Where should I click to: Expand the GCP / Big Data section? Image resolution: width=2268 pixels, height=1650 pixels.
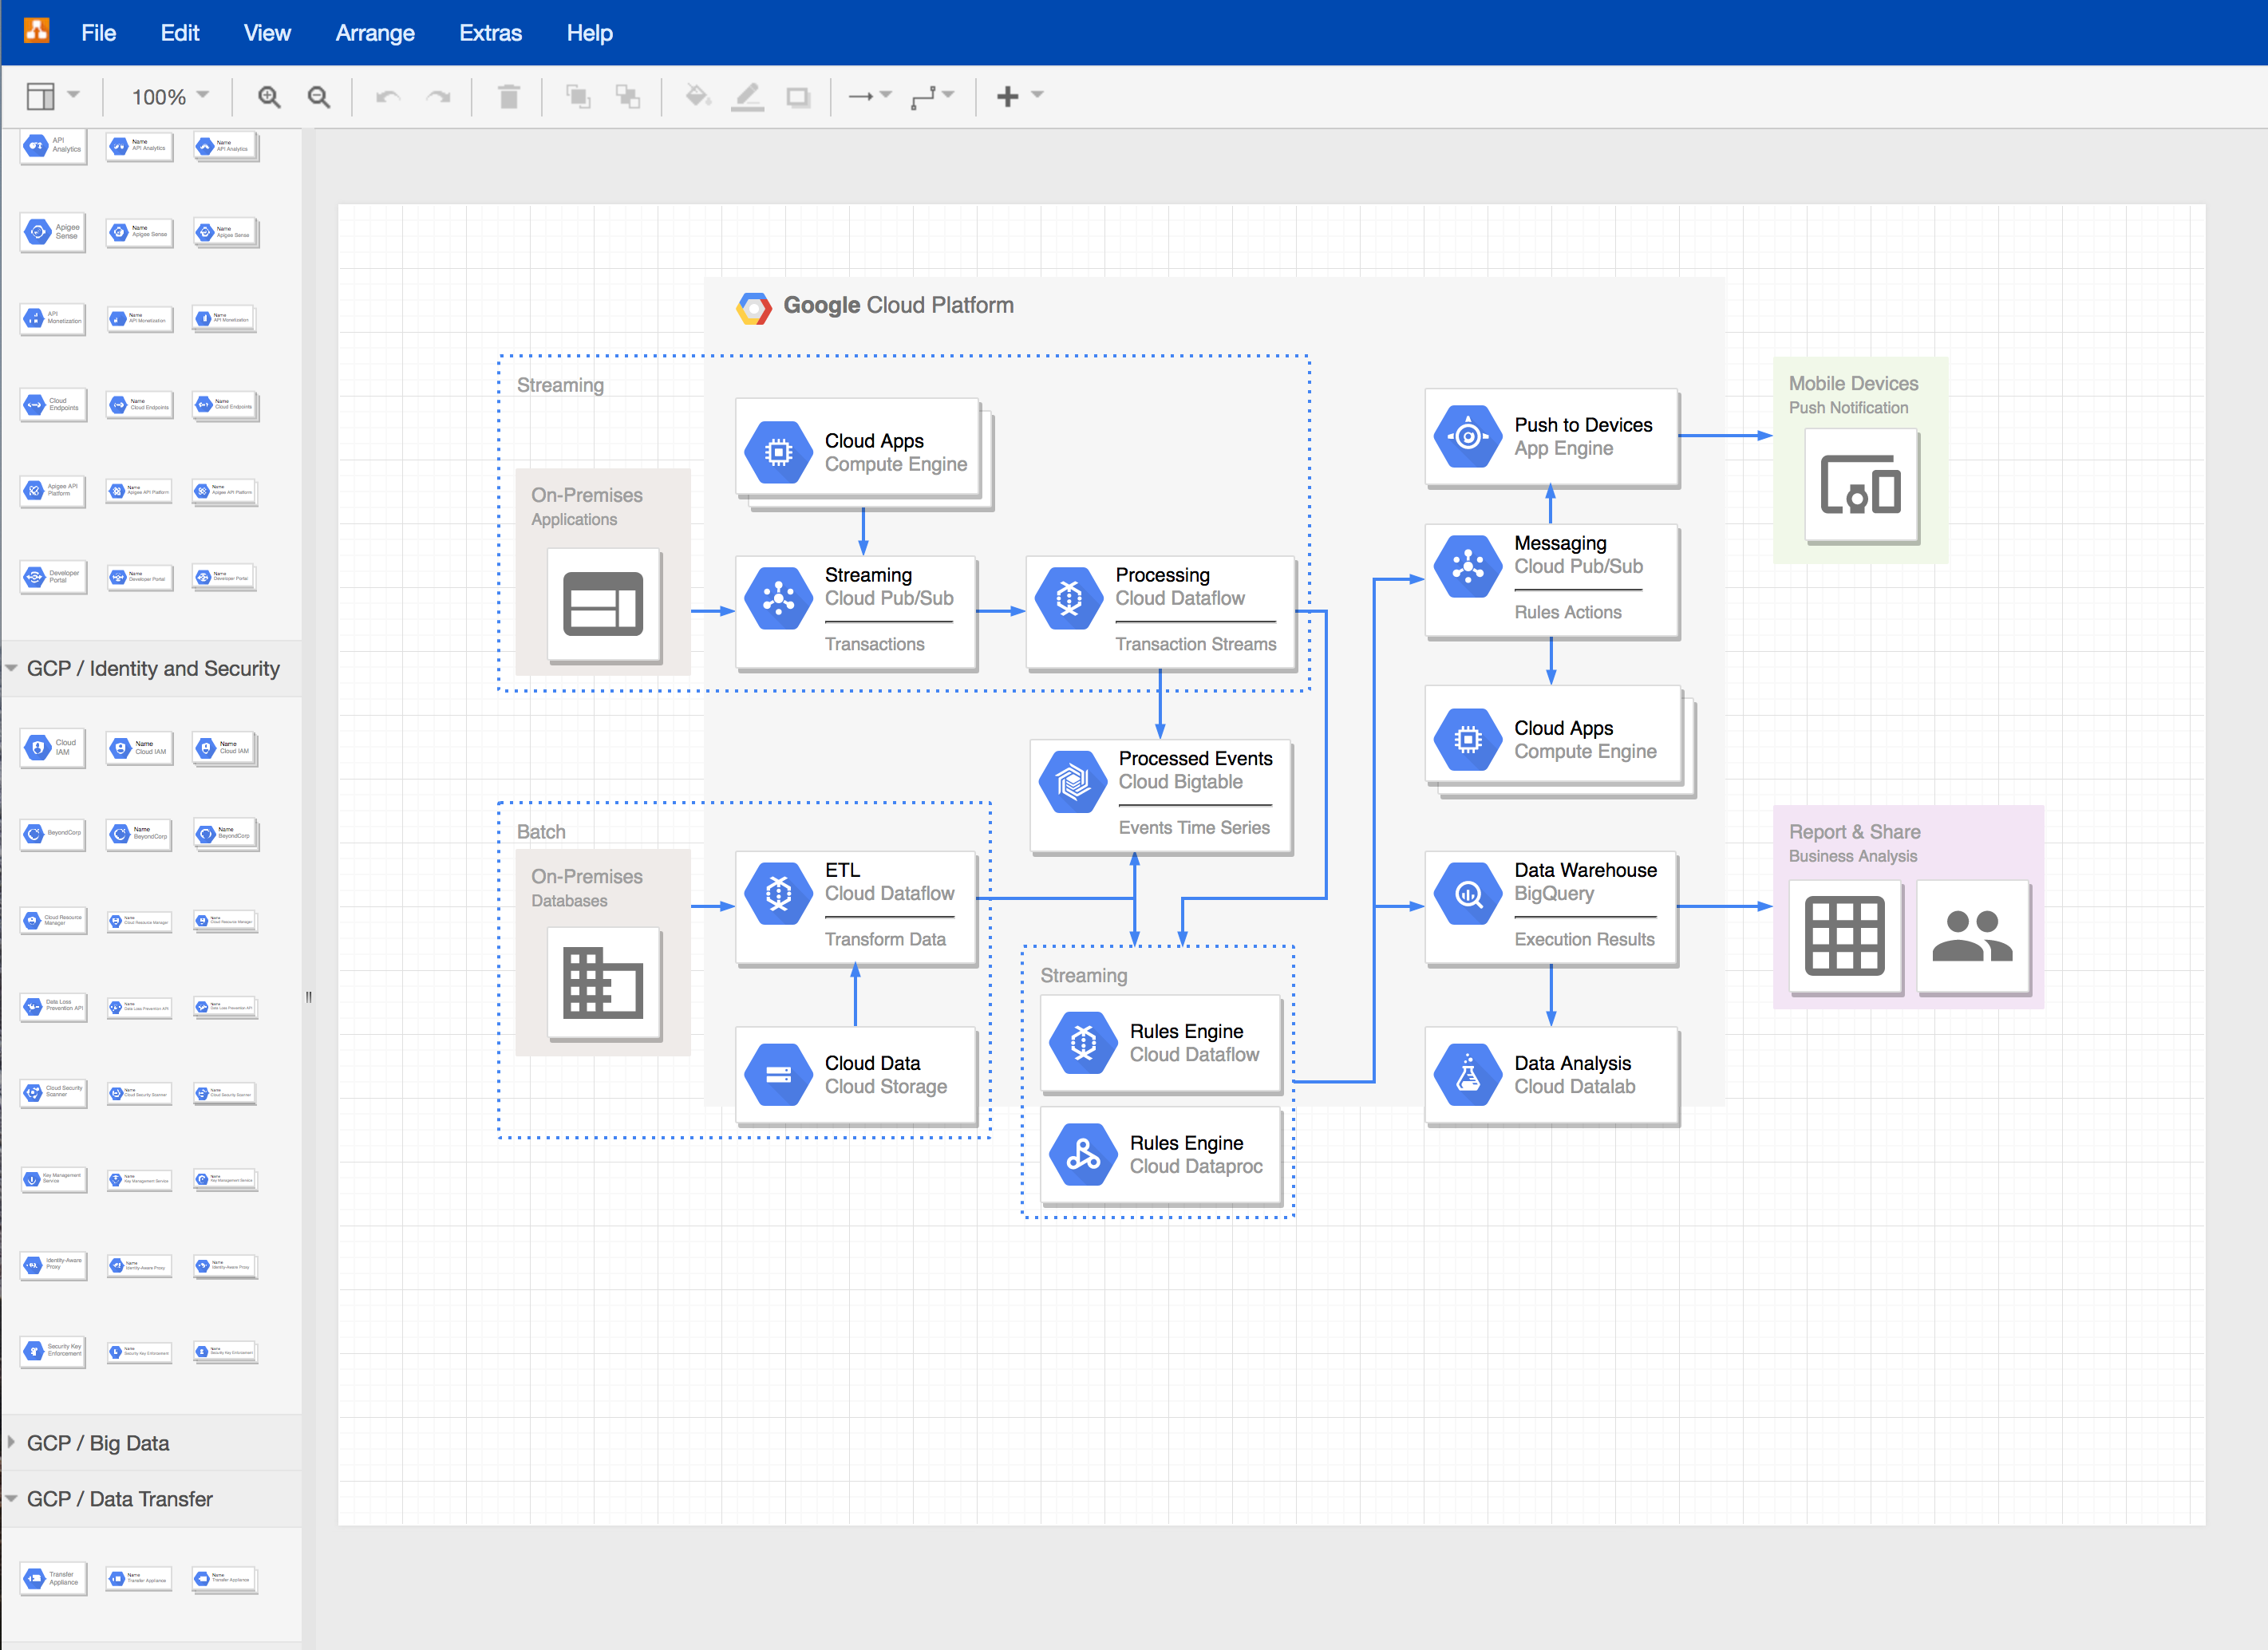[x=152, y=1442]
